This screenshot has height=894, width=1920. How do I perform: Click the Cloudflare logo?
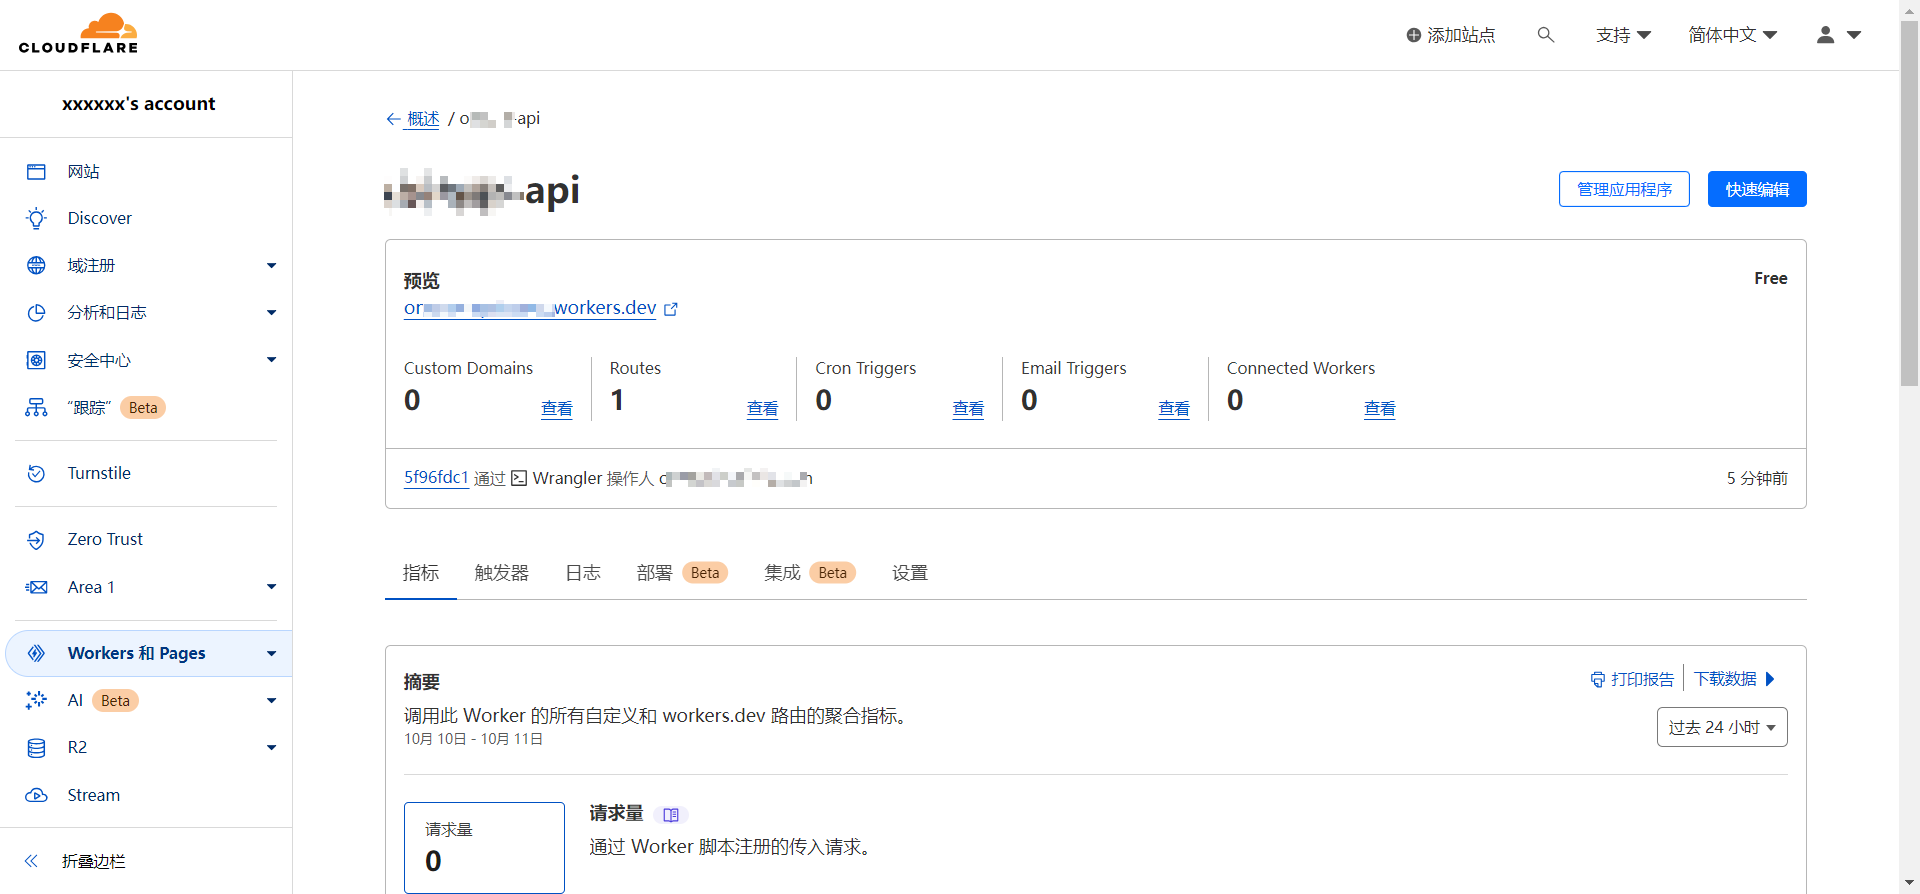[x=78, y=34]
